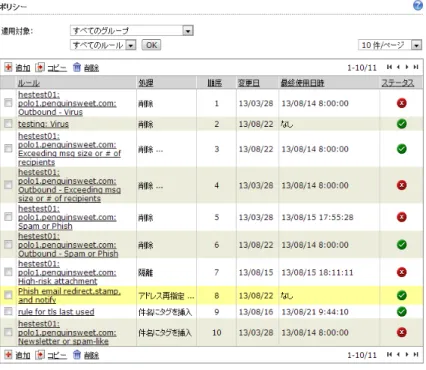The image size is (426, 370).
Task: Toggle status icon for Spam or Phish rule order 5
Action: pos(402,217)
